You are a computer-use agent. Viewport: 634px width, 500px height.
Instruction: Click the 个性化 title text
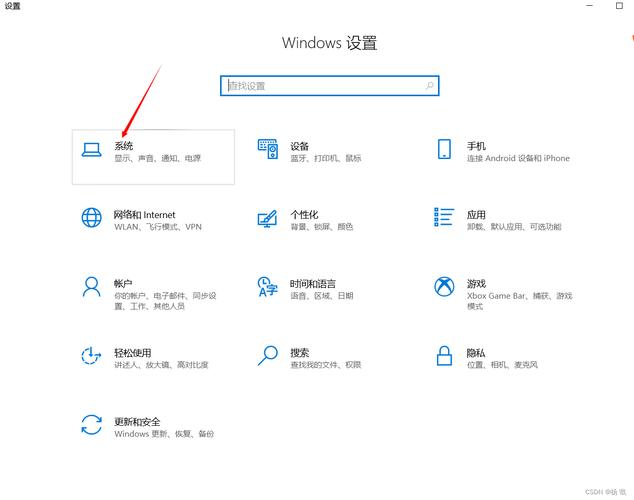(304, 215)
